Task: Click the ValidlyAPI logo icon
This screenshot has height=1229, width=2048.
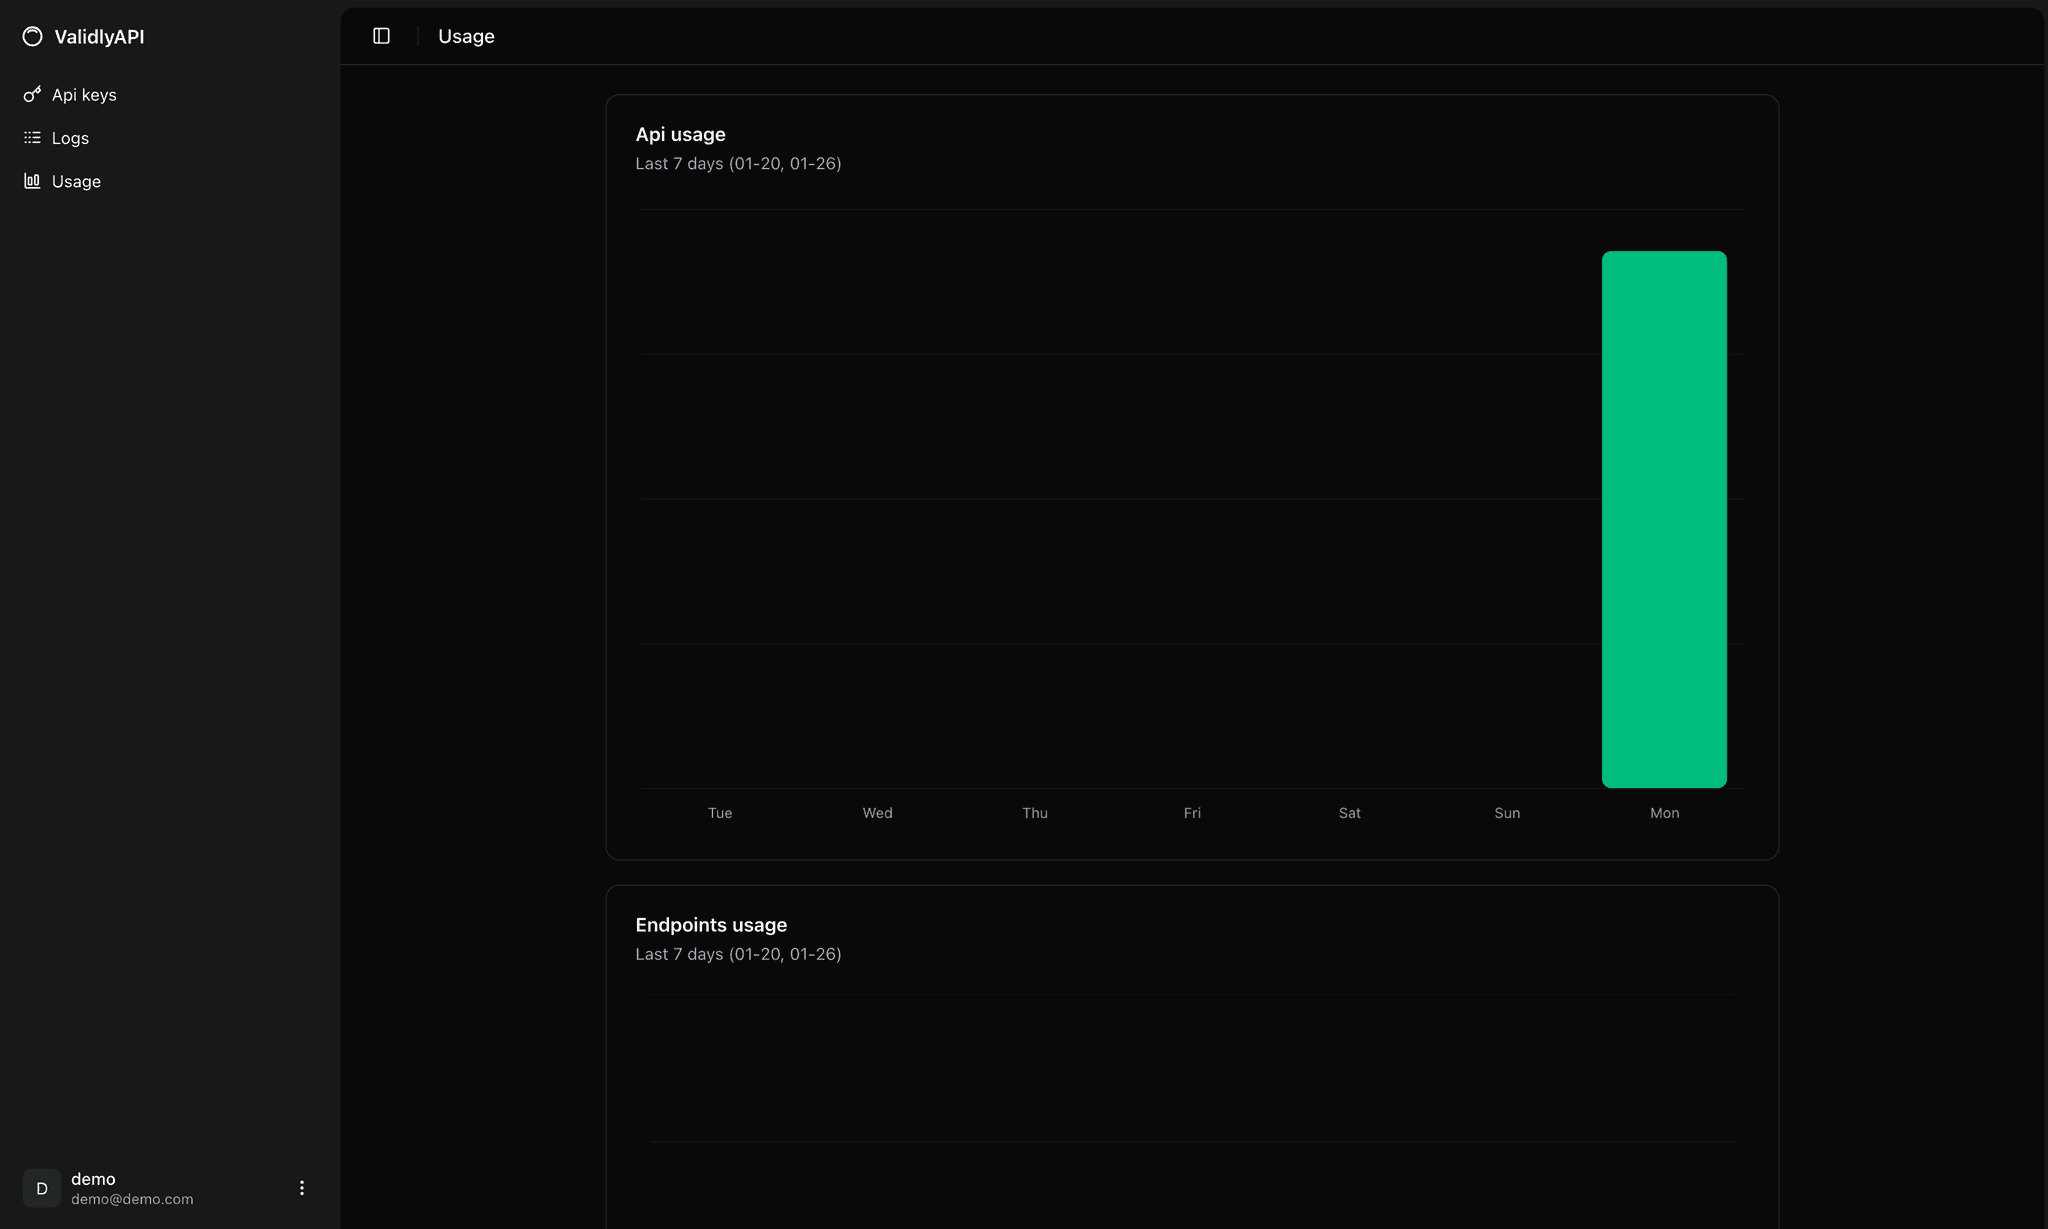Action: 32,37
